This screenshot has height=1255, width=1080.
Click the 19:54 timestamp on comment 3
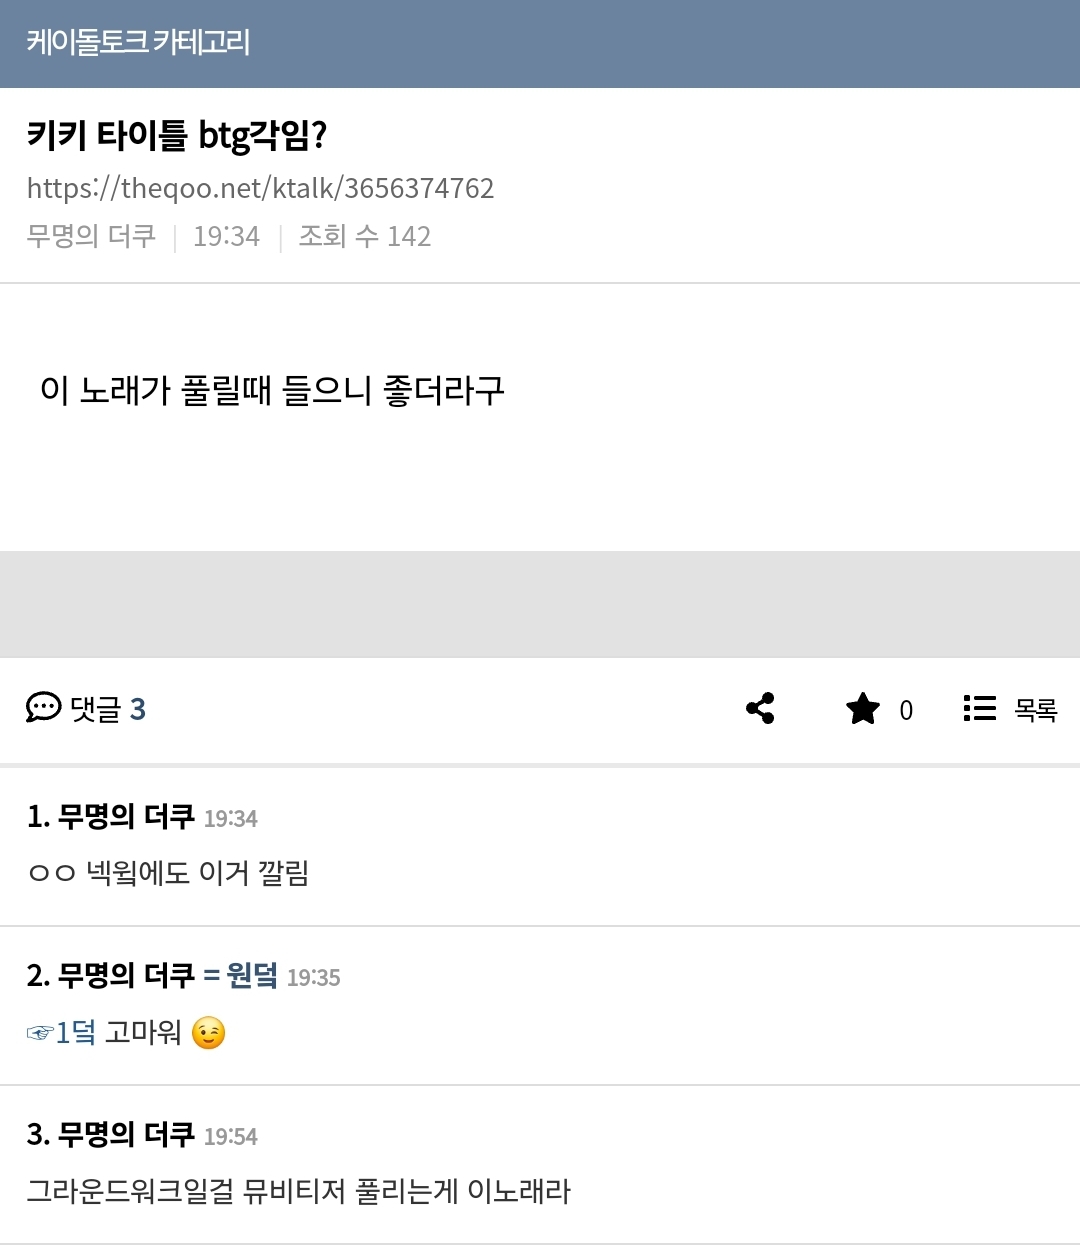click(230, 1136)
